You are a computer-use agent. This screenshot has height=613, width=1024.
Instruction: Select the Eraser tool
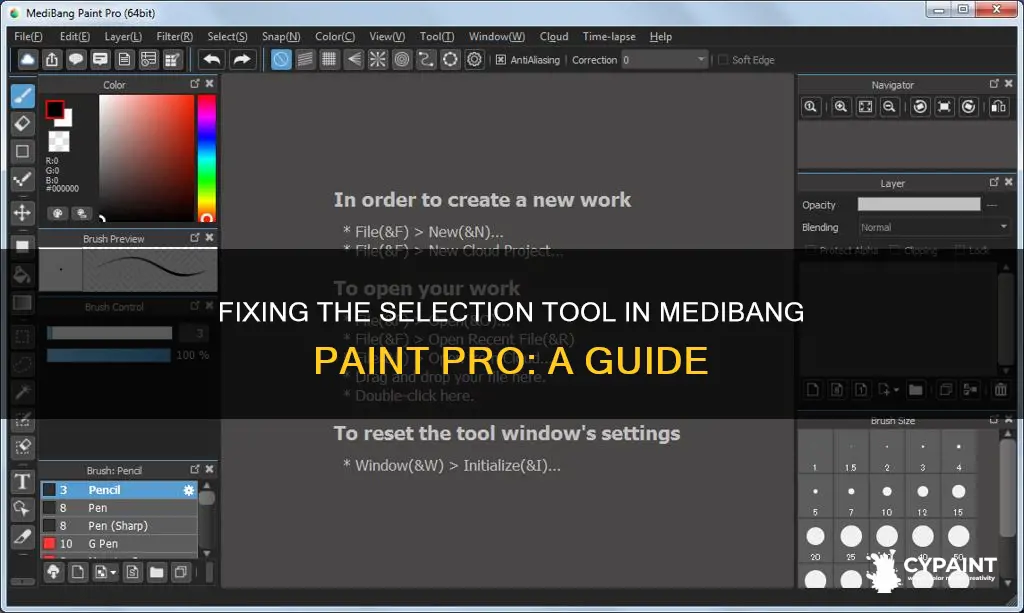point(22,123)
